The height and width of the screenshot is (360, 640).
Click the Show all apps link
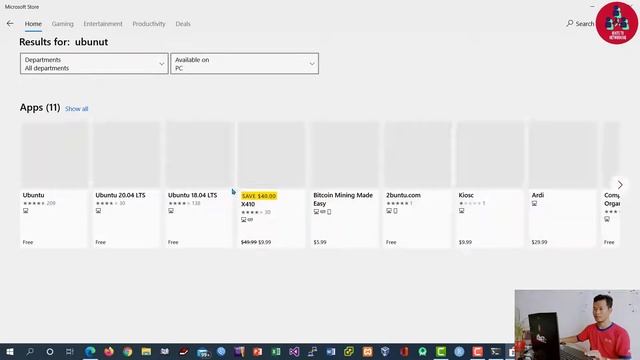(x=76, y=109)
